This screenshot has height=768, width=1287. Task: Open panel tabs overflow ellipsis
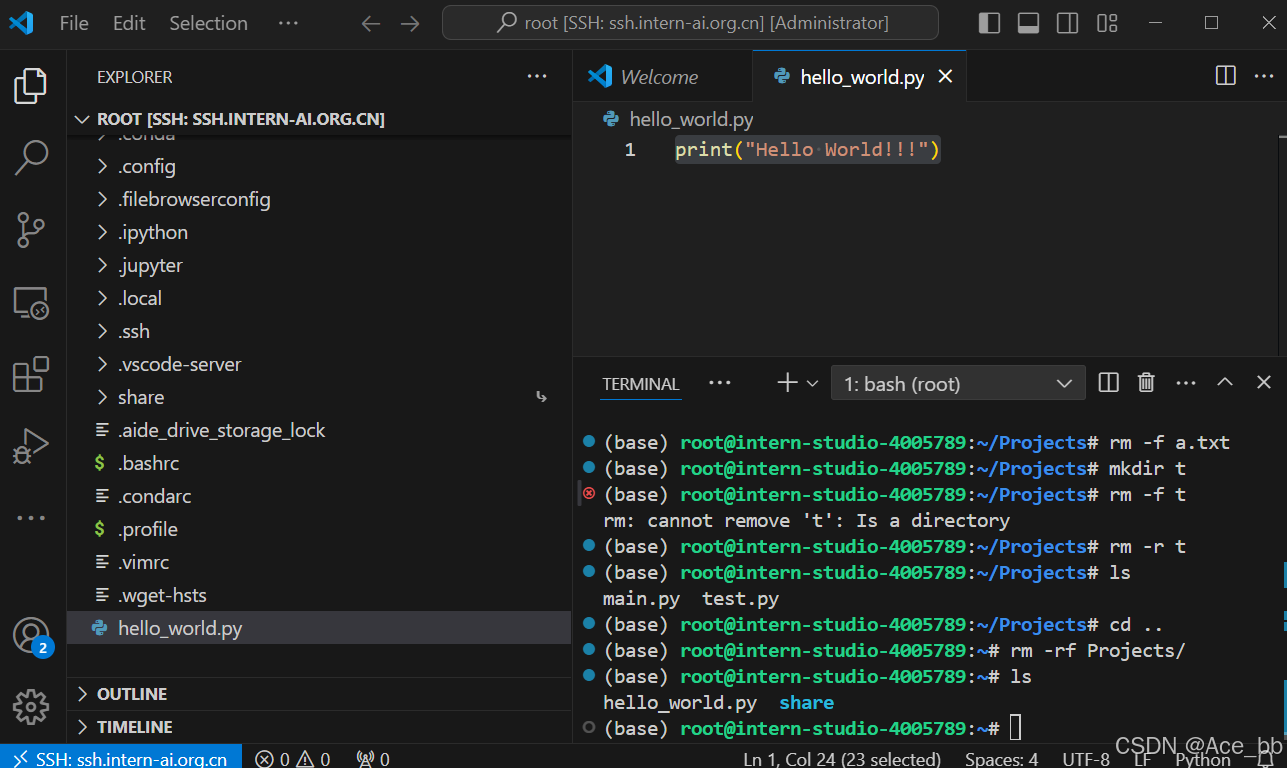[720, 383]
